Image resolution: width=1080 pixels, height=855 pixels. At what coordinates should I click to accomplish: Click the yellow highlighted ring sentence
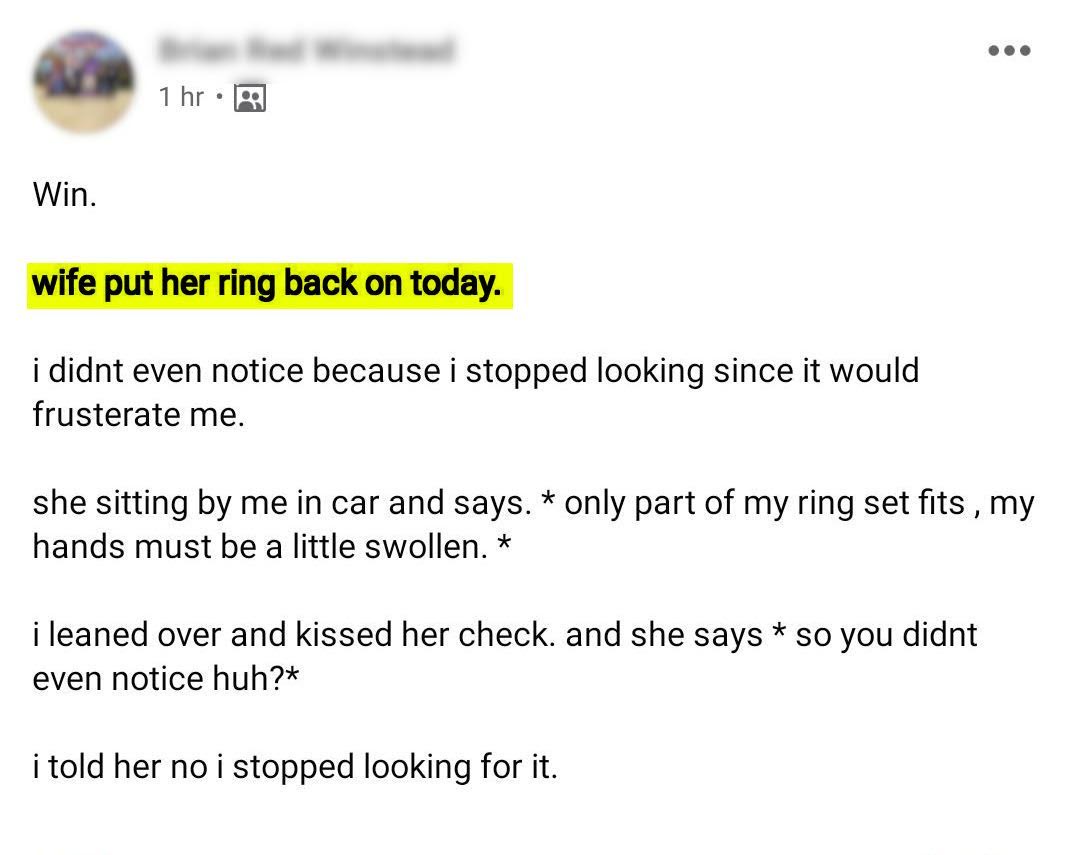click(268, 284)
